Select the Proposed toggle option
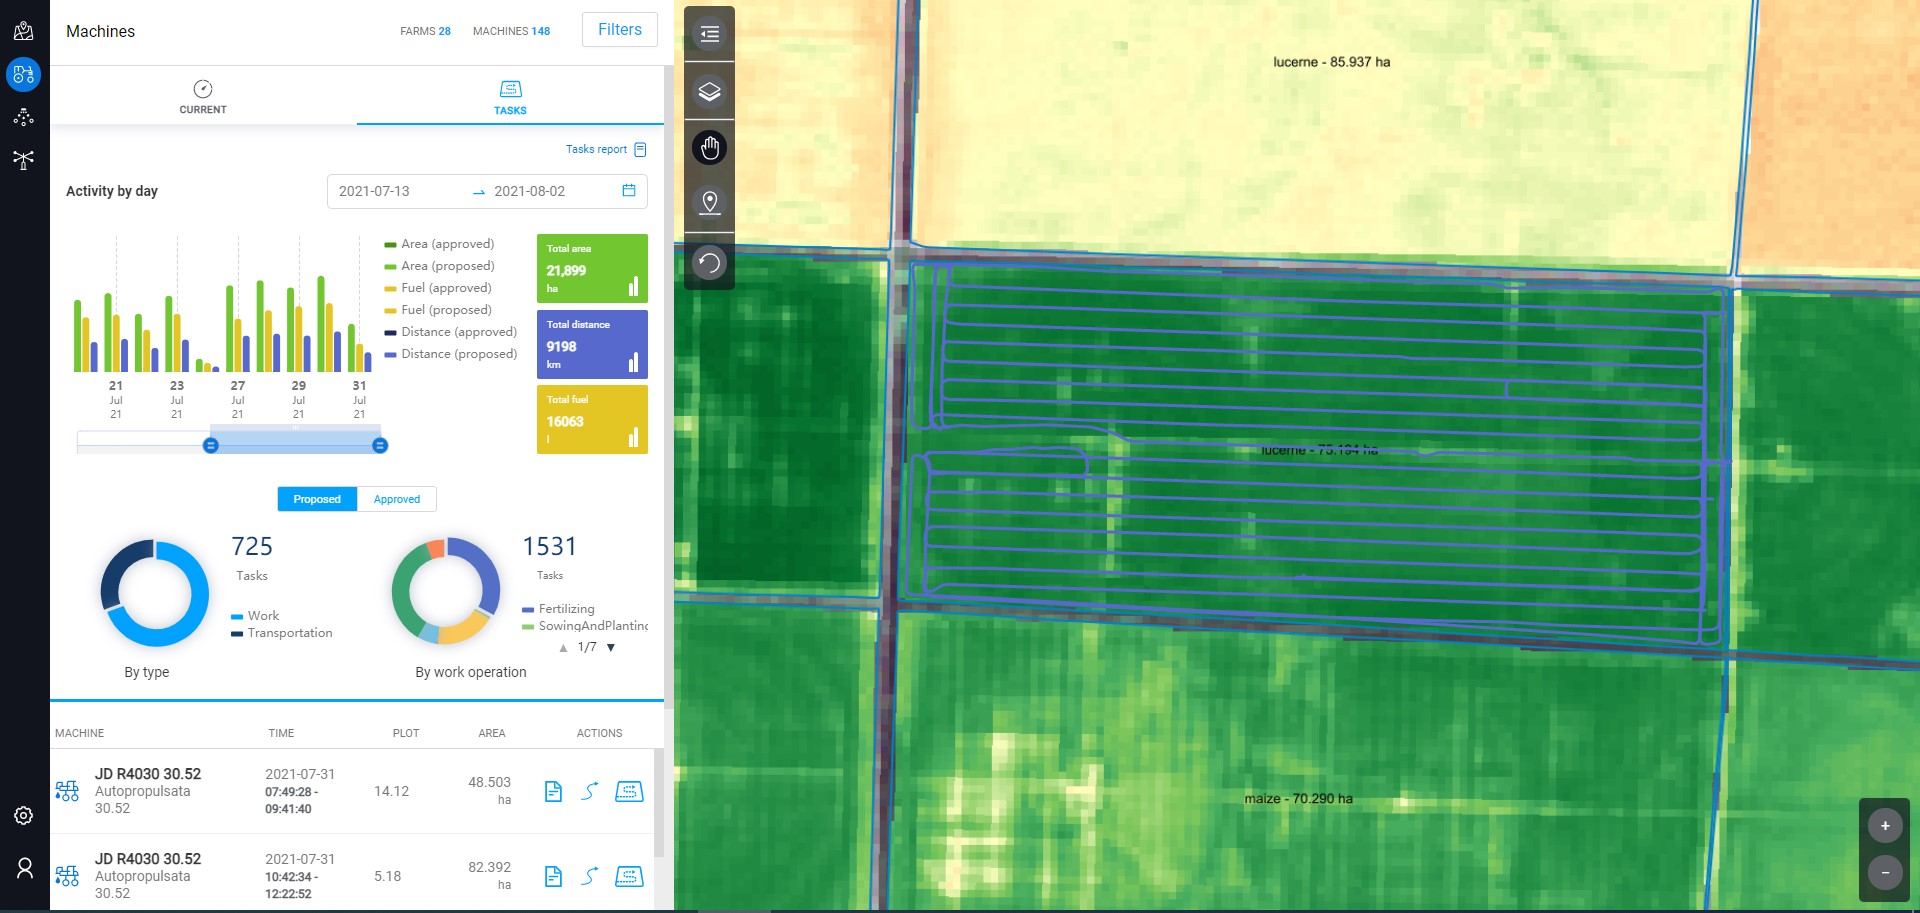 click(x=317, y=499)
